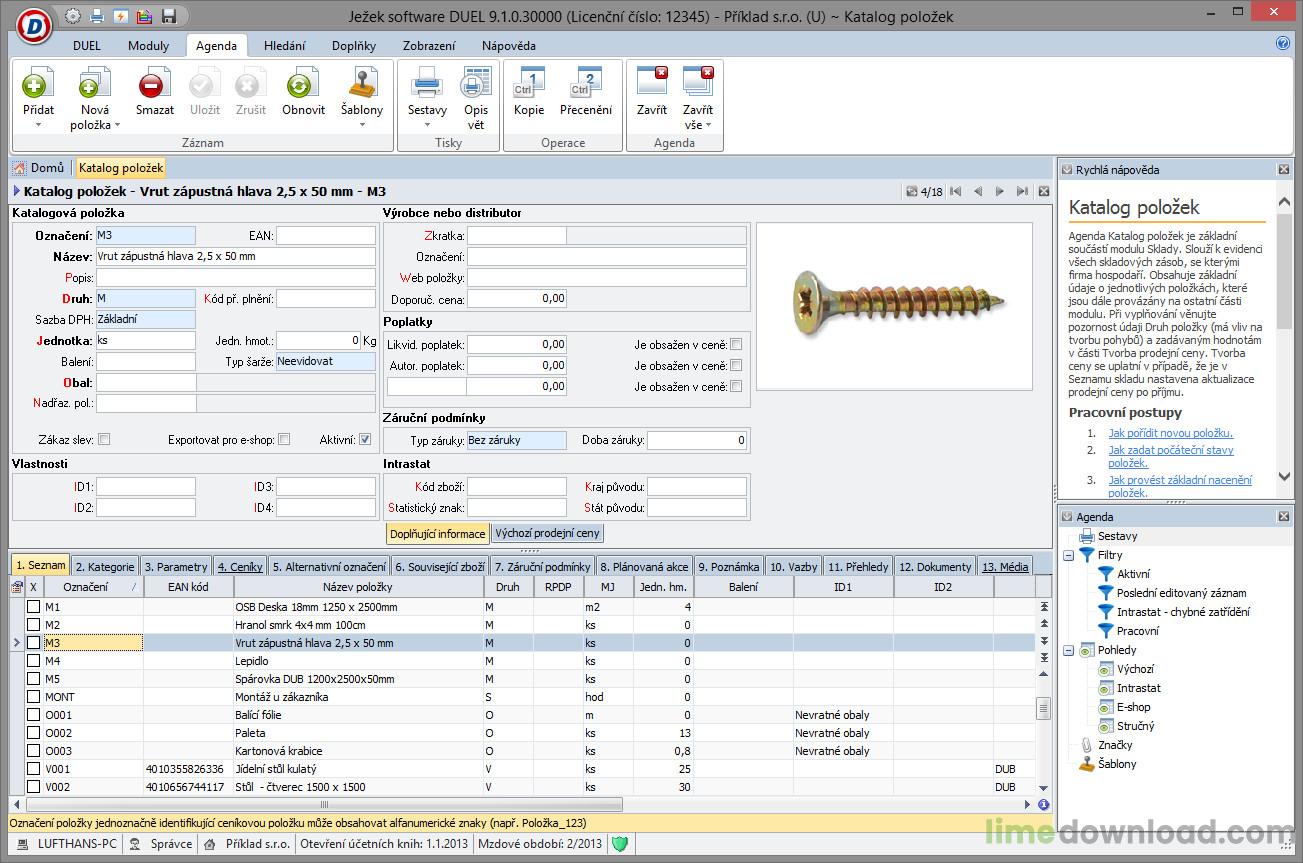The image size is (1303, 863).
Task: Open the Typ záruky combo box
Action: 516,440
